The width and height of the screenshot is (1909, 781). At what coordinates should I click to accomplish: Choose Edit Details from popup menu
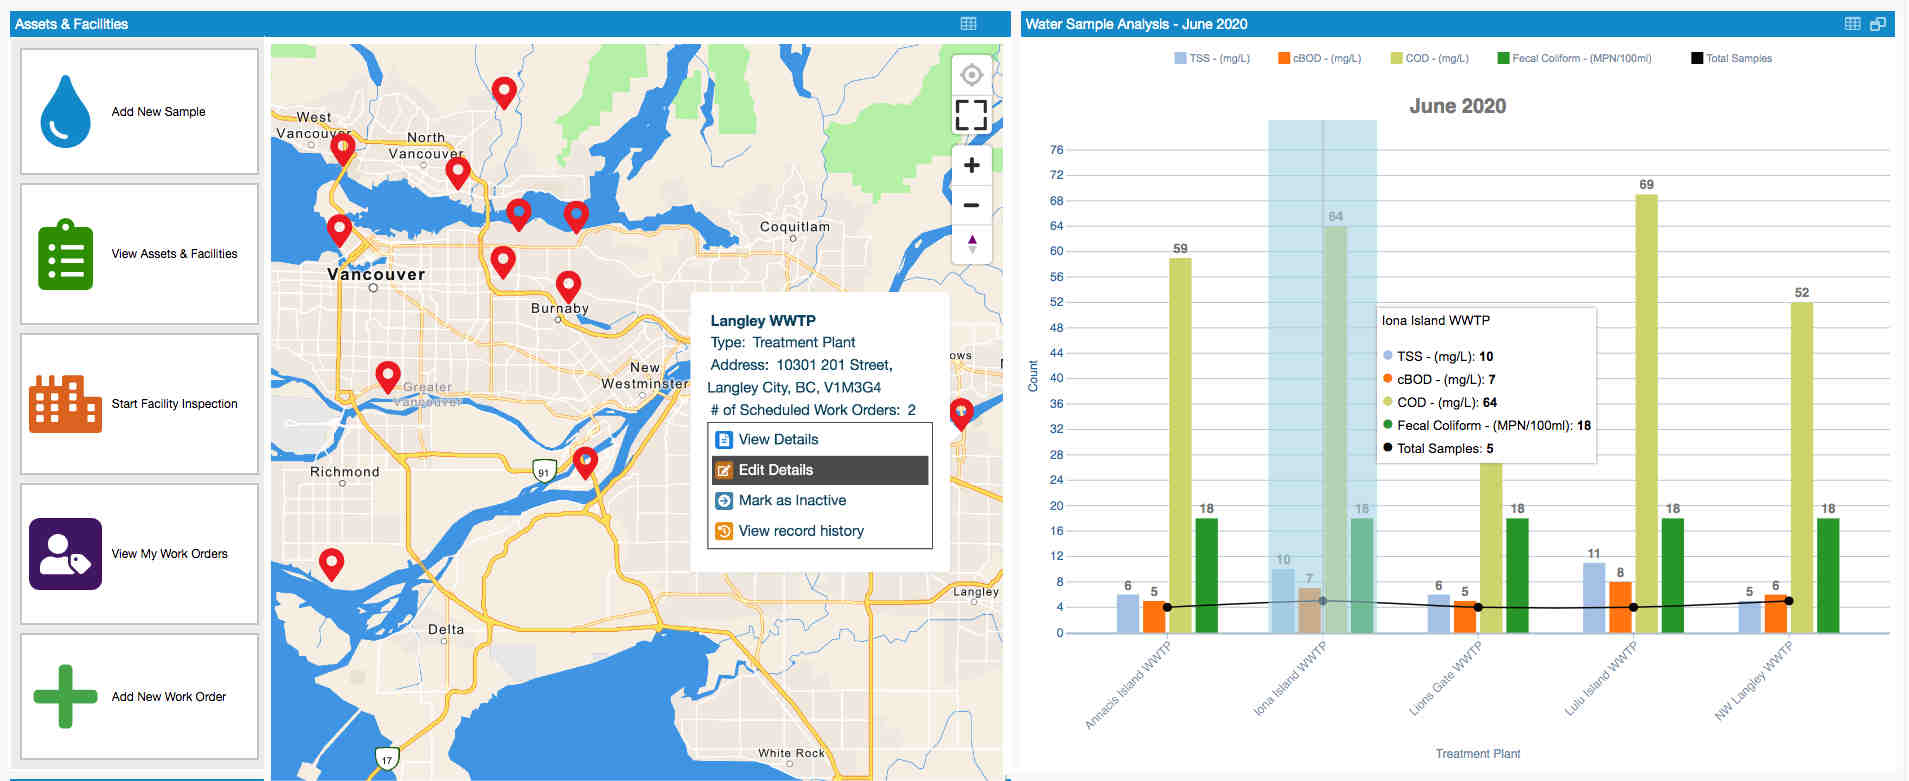tap(776, 470)
